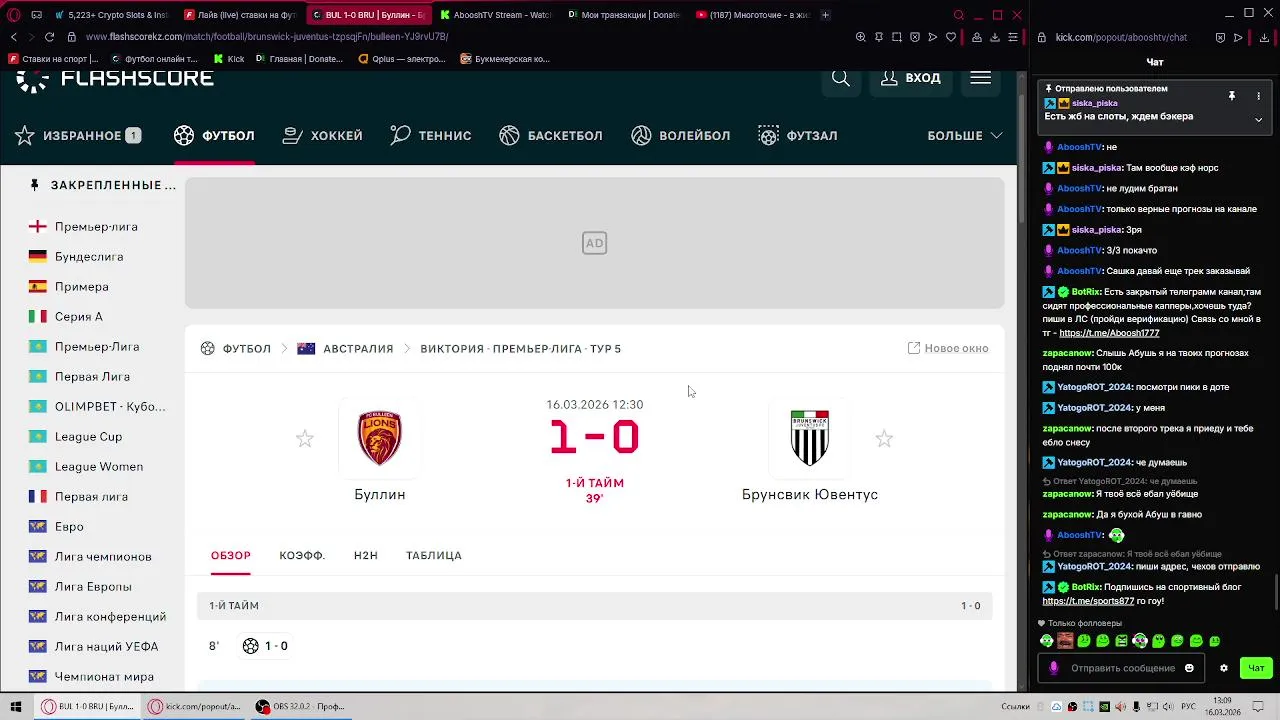Click the Отправить сообщение input field
The image size is (1280, 720).
(x=1121, y=668)
